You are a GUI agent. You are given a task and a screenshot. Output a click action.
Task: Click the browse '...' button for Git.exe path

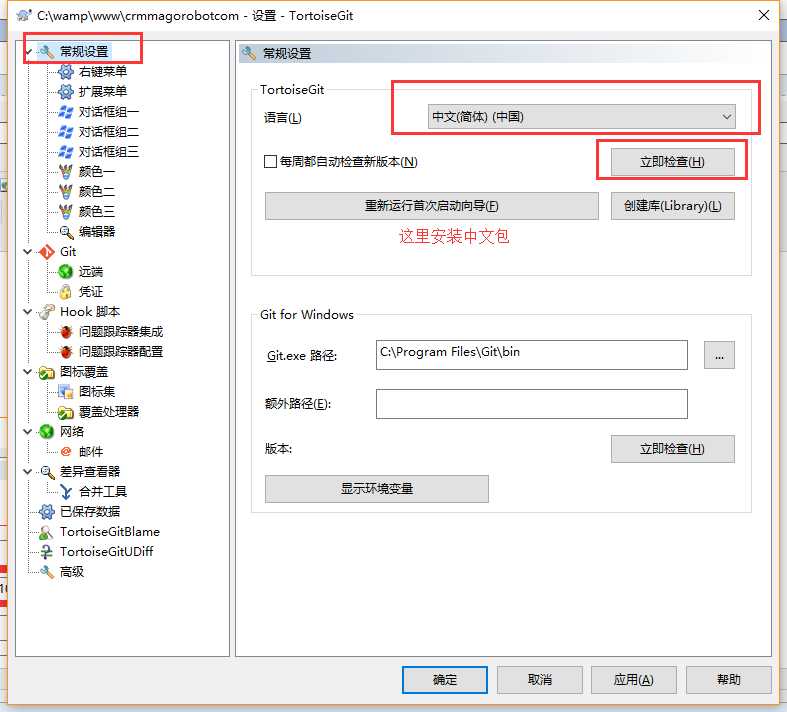point(719,355)
